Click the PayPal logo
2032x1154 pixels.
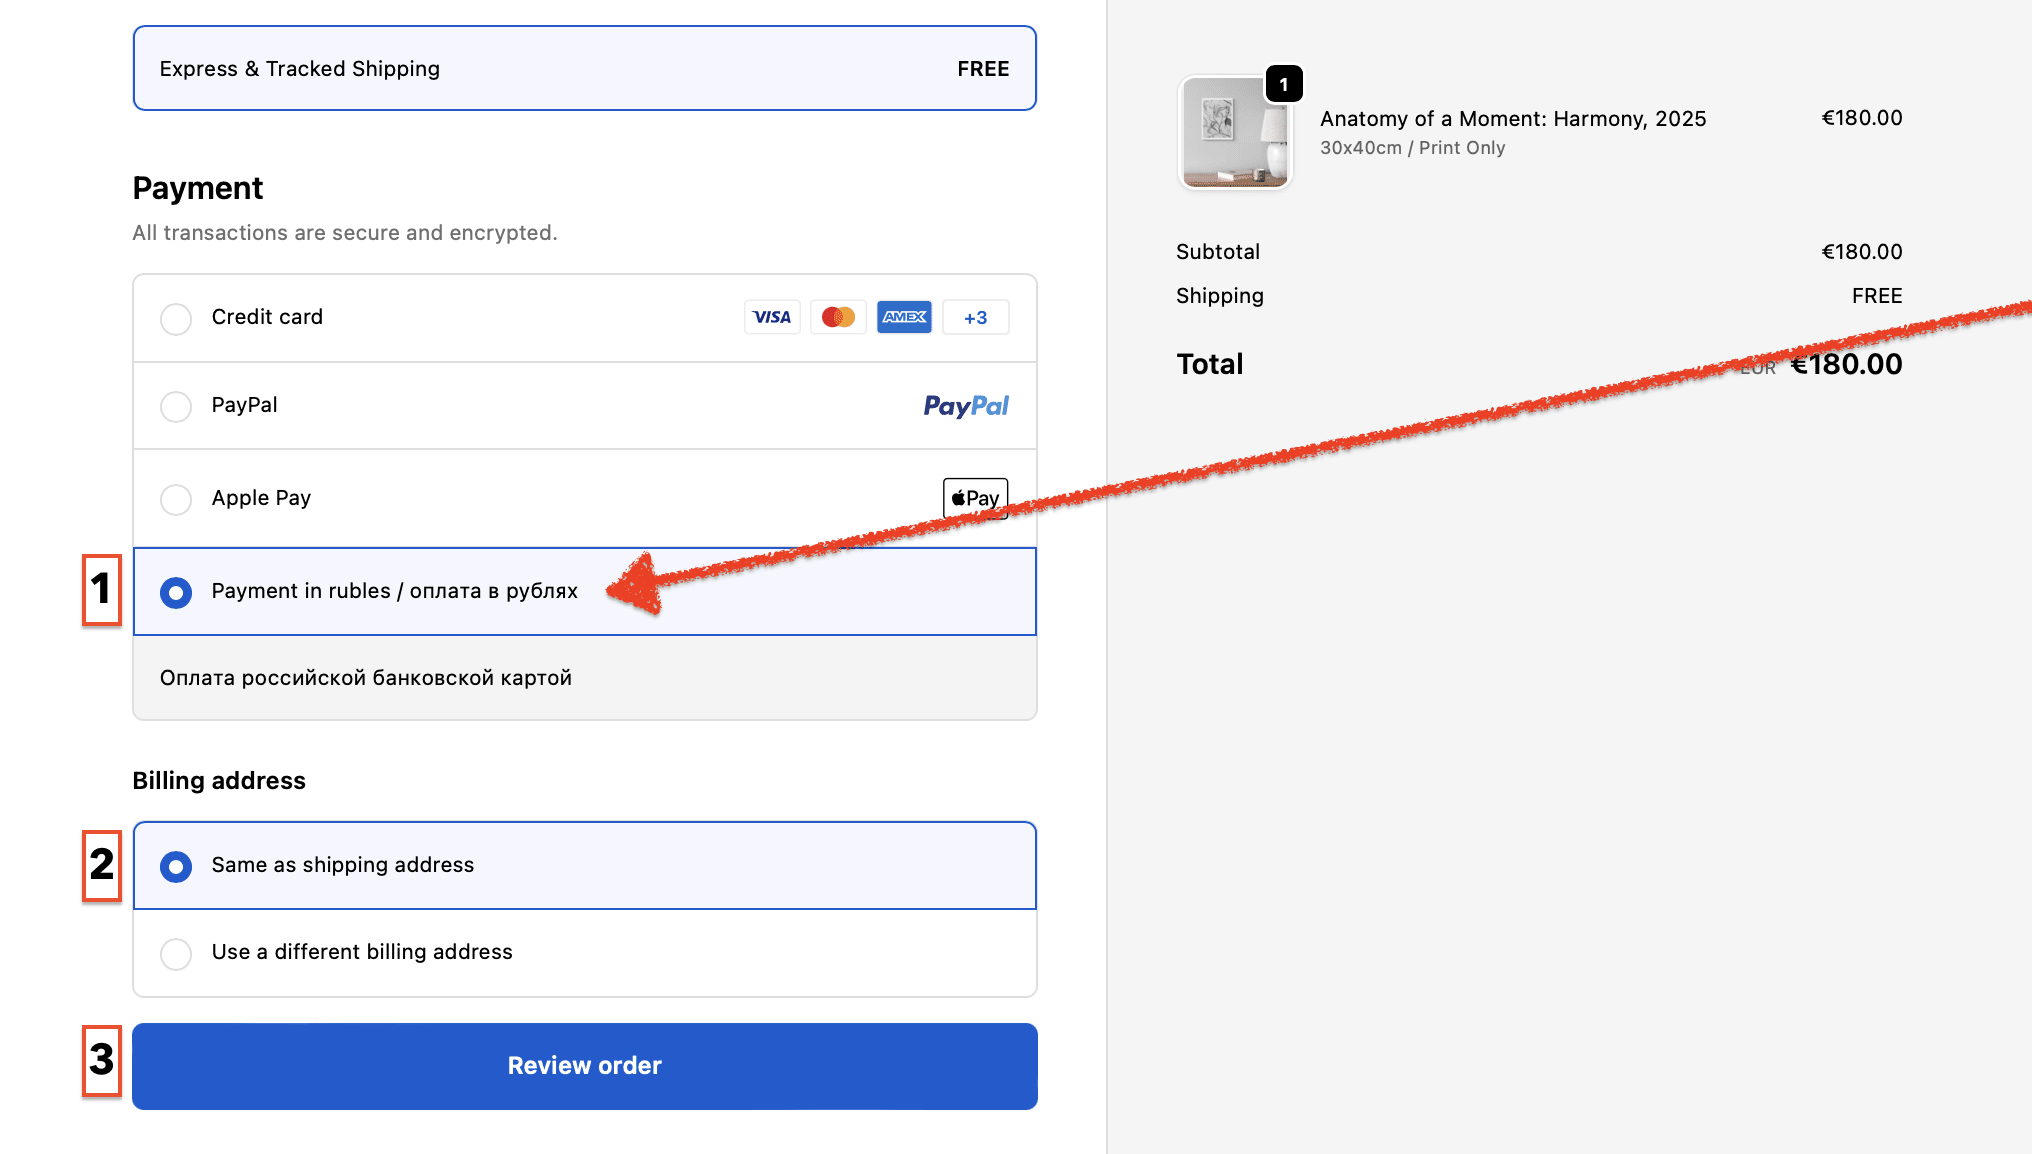965,406
